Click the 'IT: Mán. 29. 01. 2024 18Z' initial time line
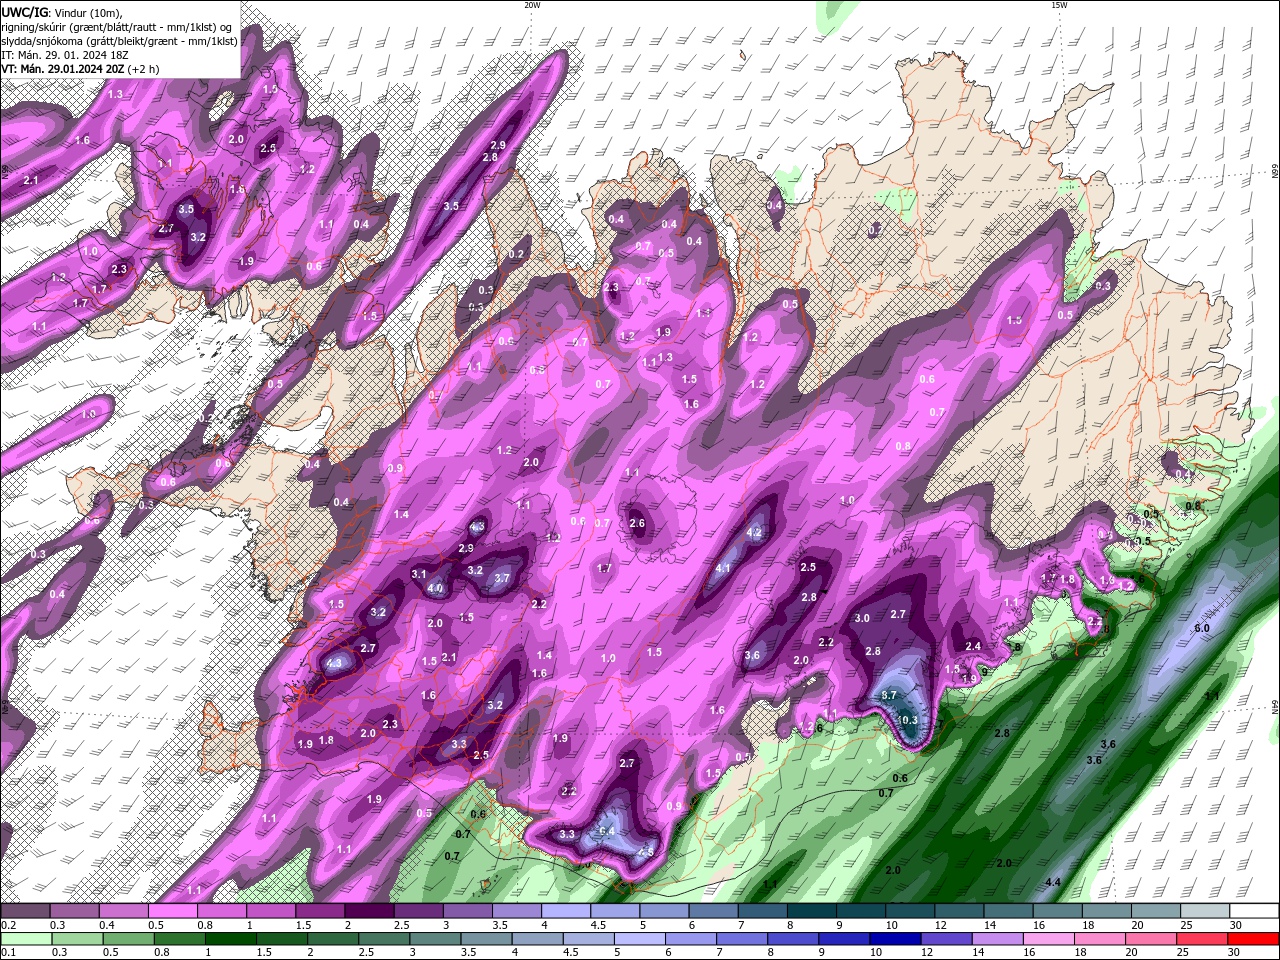 point(63,55)
